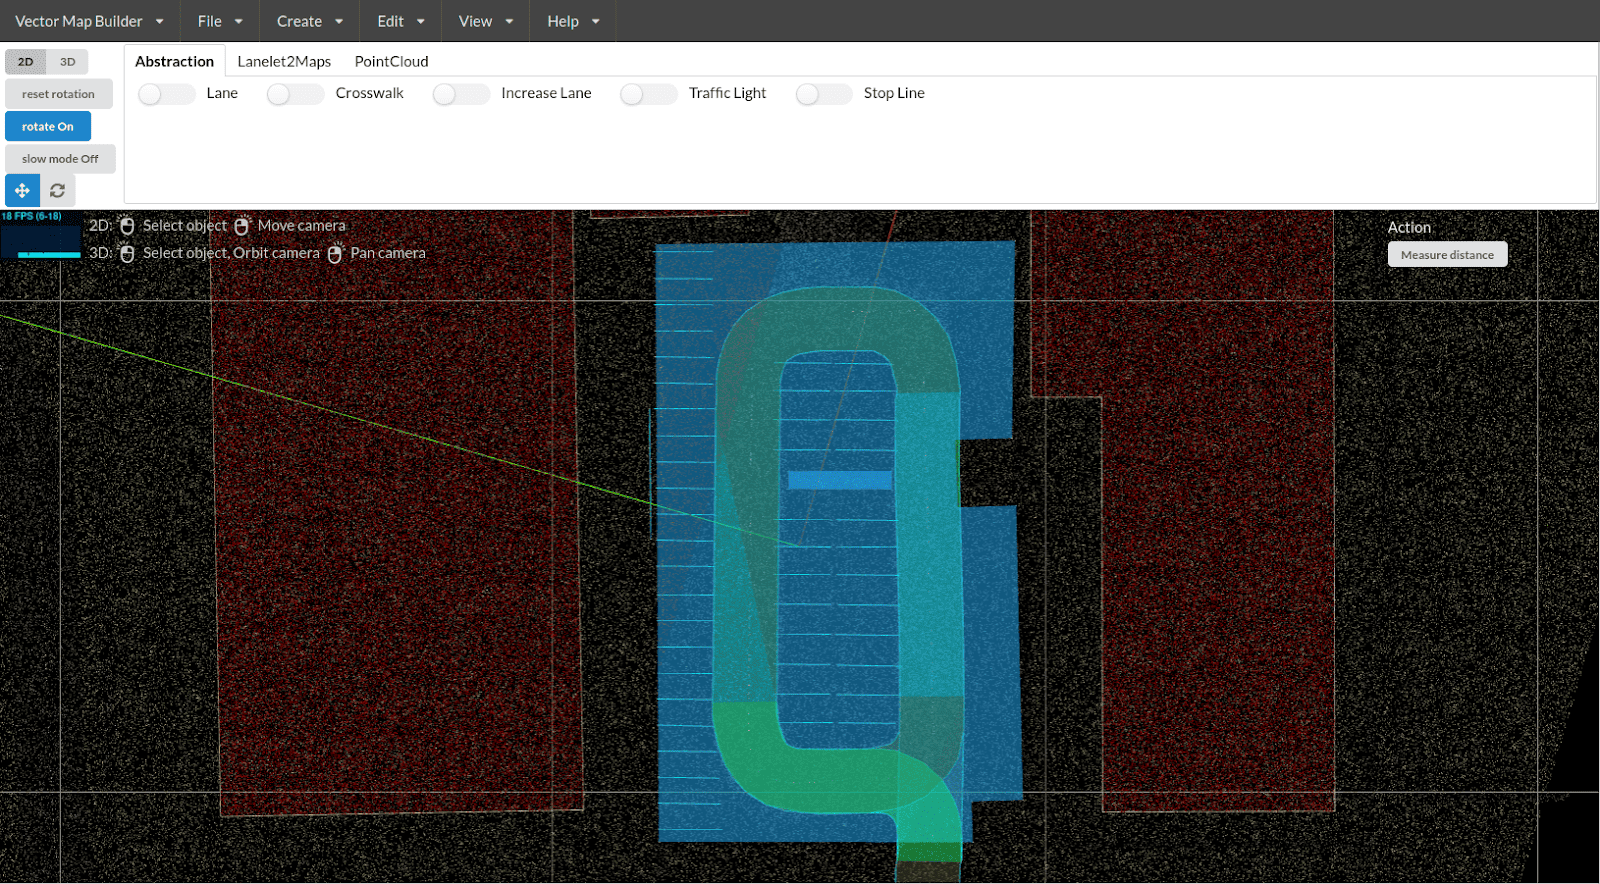Expand the Vector Map Builder dropdown

[89, 21]
